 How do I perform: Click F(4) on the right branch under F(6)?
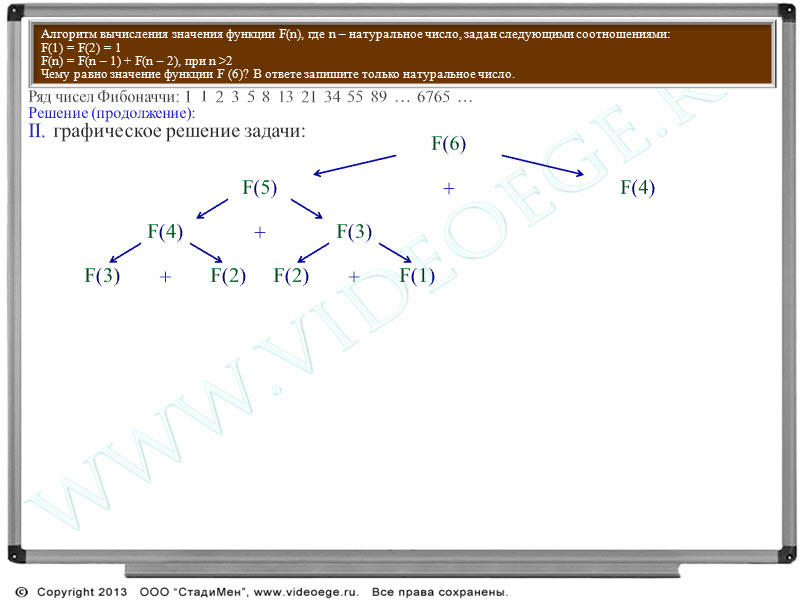(637, 187)
